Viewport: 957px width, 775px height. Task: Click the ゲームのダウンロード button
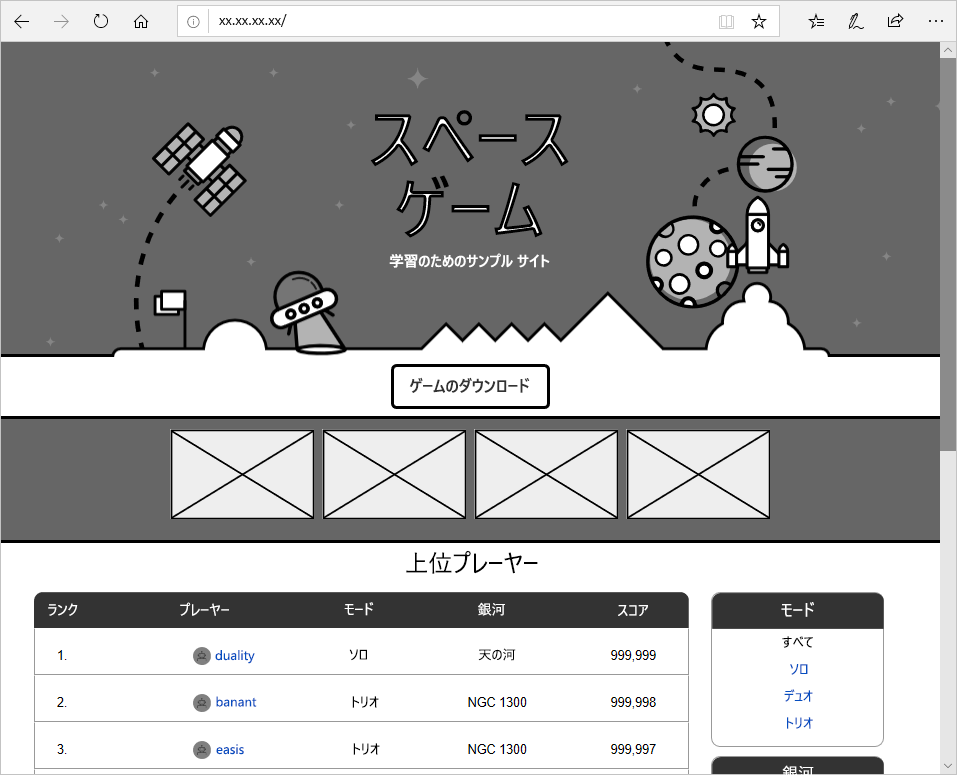point(470,386)
